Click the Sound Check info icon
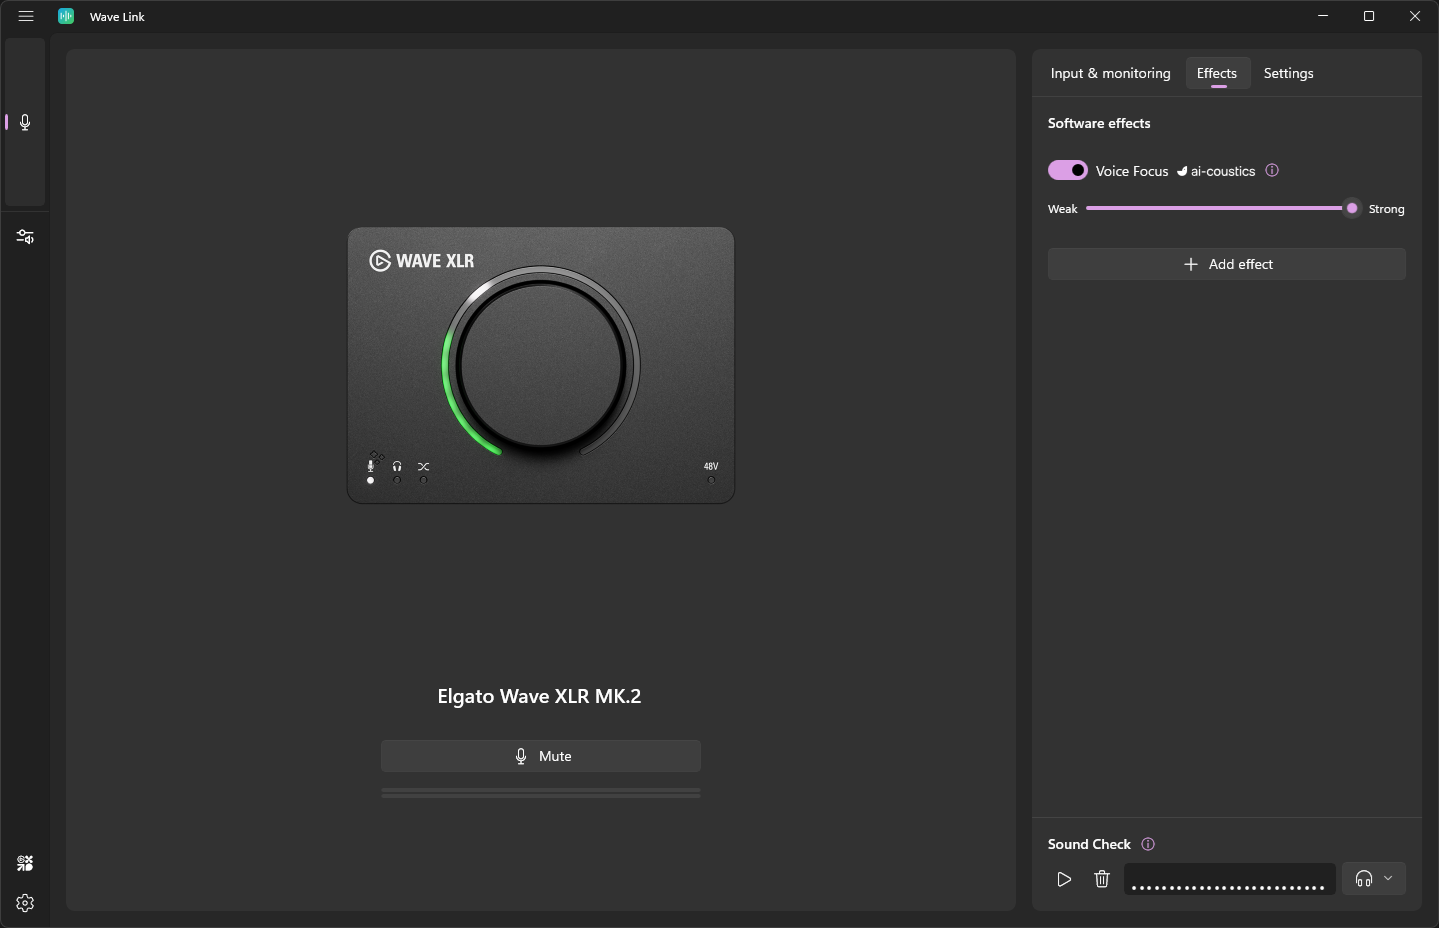 pos(1148,844)
